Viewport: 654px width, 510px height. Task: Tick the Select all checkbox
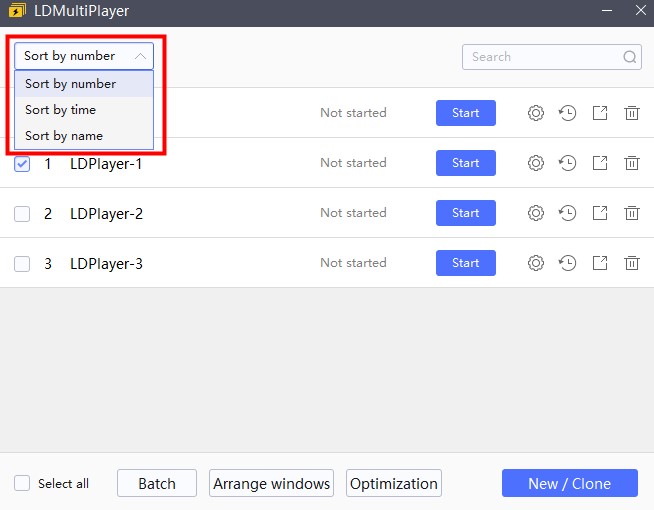[22, 483]
